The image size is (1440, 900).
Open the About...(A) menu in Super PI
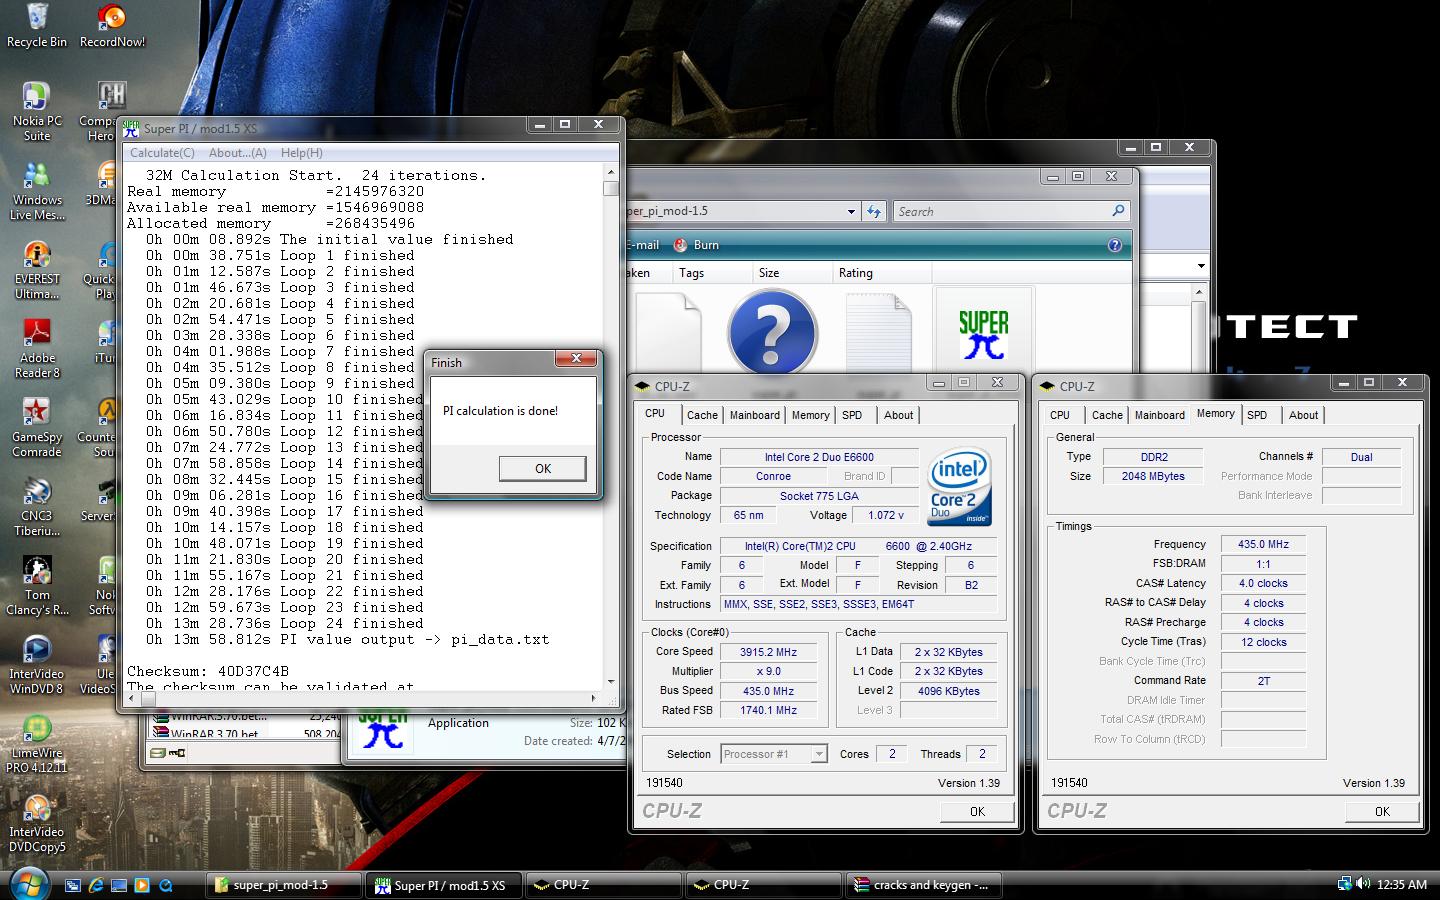tap(237, 153)
